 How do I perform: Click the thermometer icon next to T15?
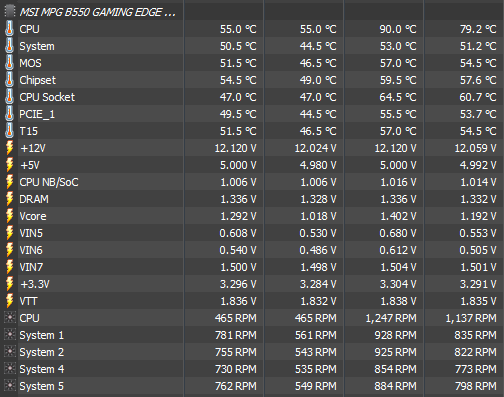point(10,131)
